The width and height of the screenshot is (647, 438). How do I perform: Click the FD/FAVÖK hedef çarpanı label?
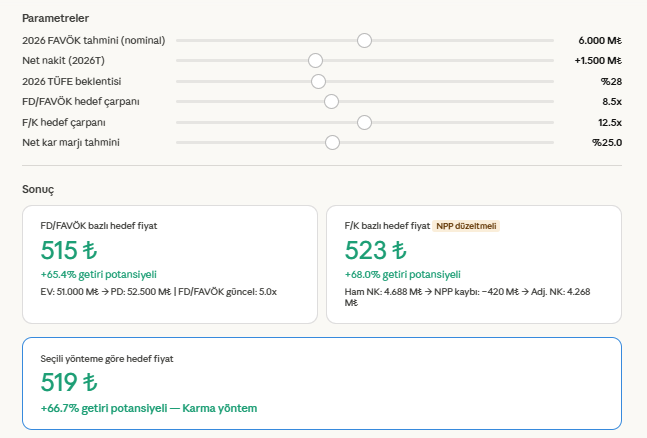[81, 102]
